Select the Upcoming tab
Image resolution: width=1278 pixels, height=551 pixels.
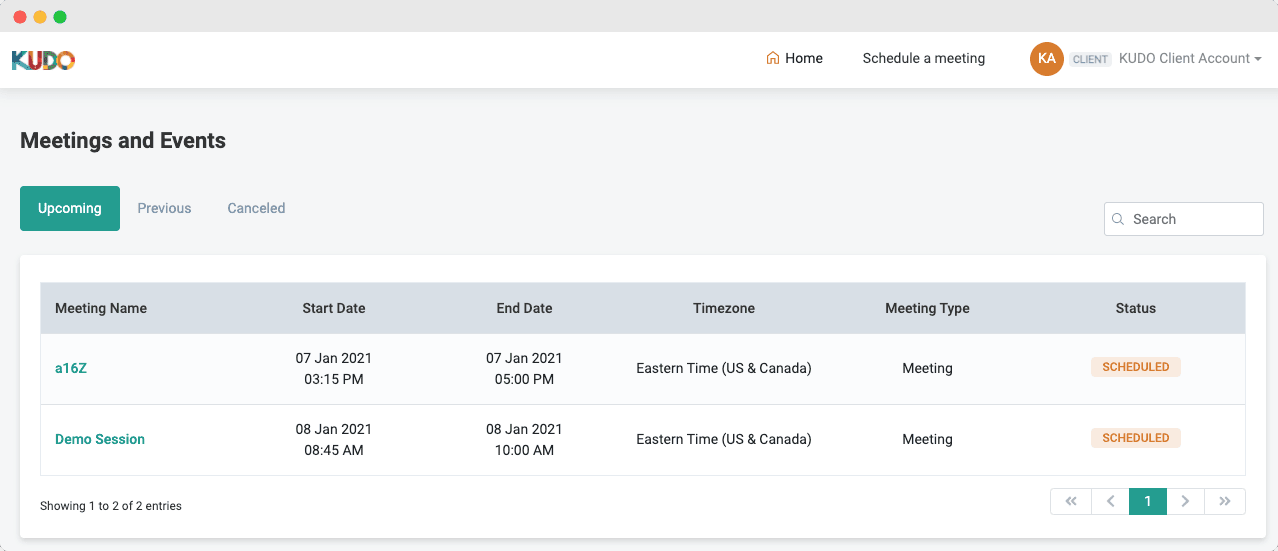[70, 208]
